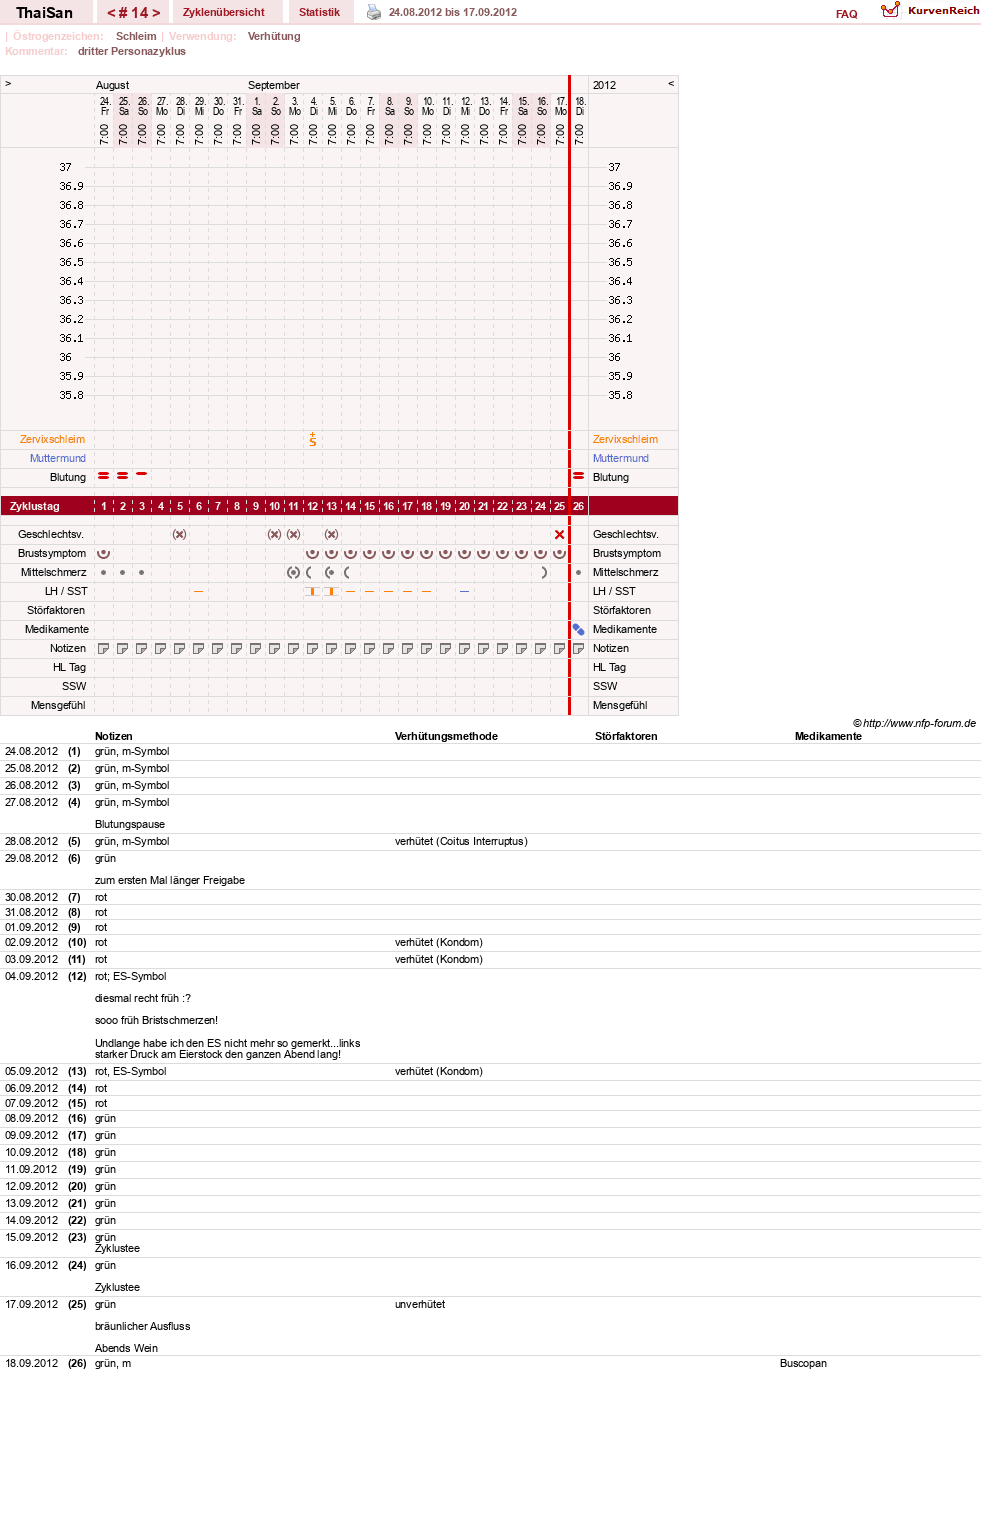Click LH test marker on cycle day 12
The width and height of the screenshot is (981, 1533).
tap(313, 591)
